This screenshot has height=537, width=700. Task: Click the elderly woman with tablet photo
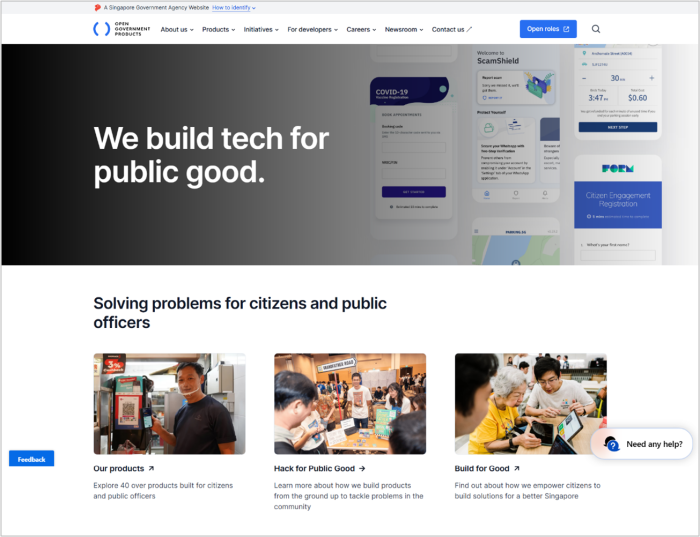[x=530, y=404]
